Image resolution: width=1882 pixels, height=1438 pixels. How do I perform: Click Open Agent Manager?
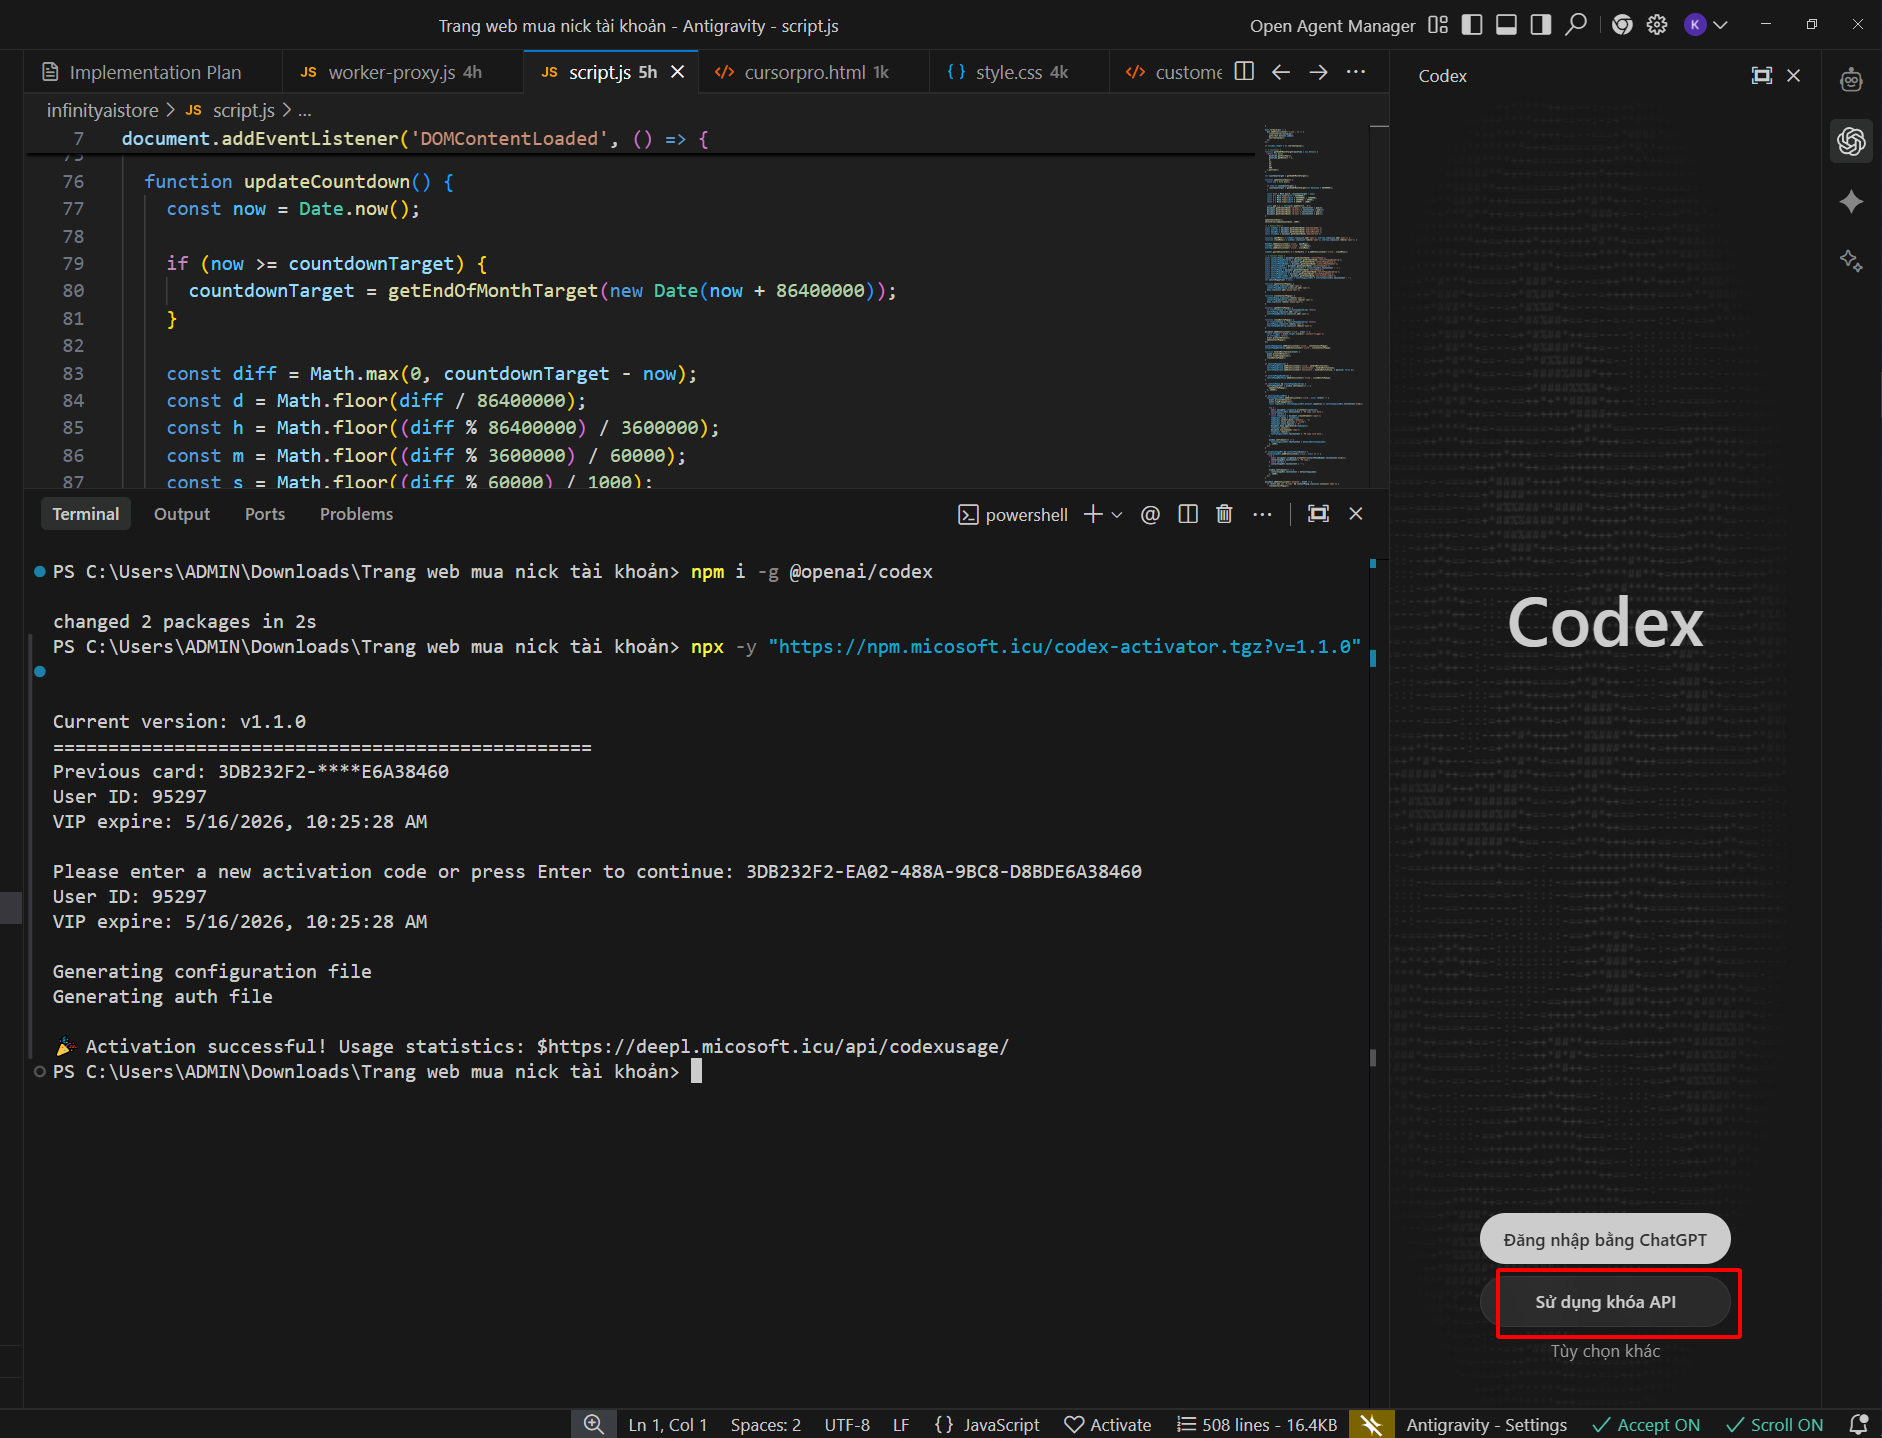coord(1332,26)
